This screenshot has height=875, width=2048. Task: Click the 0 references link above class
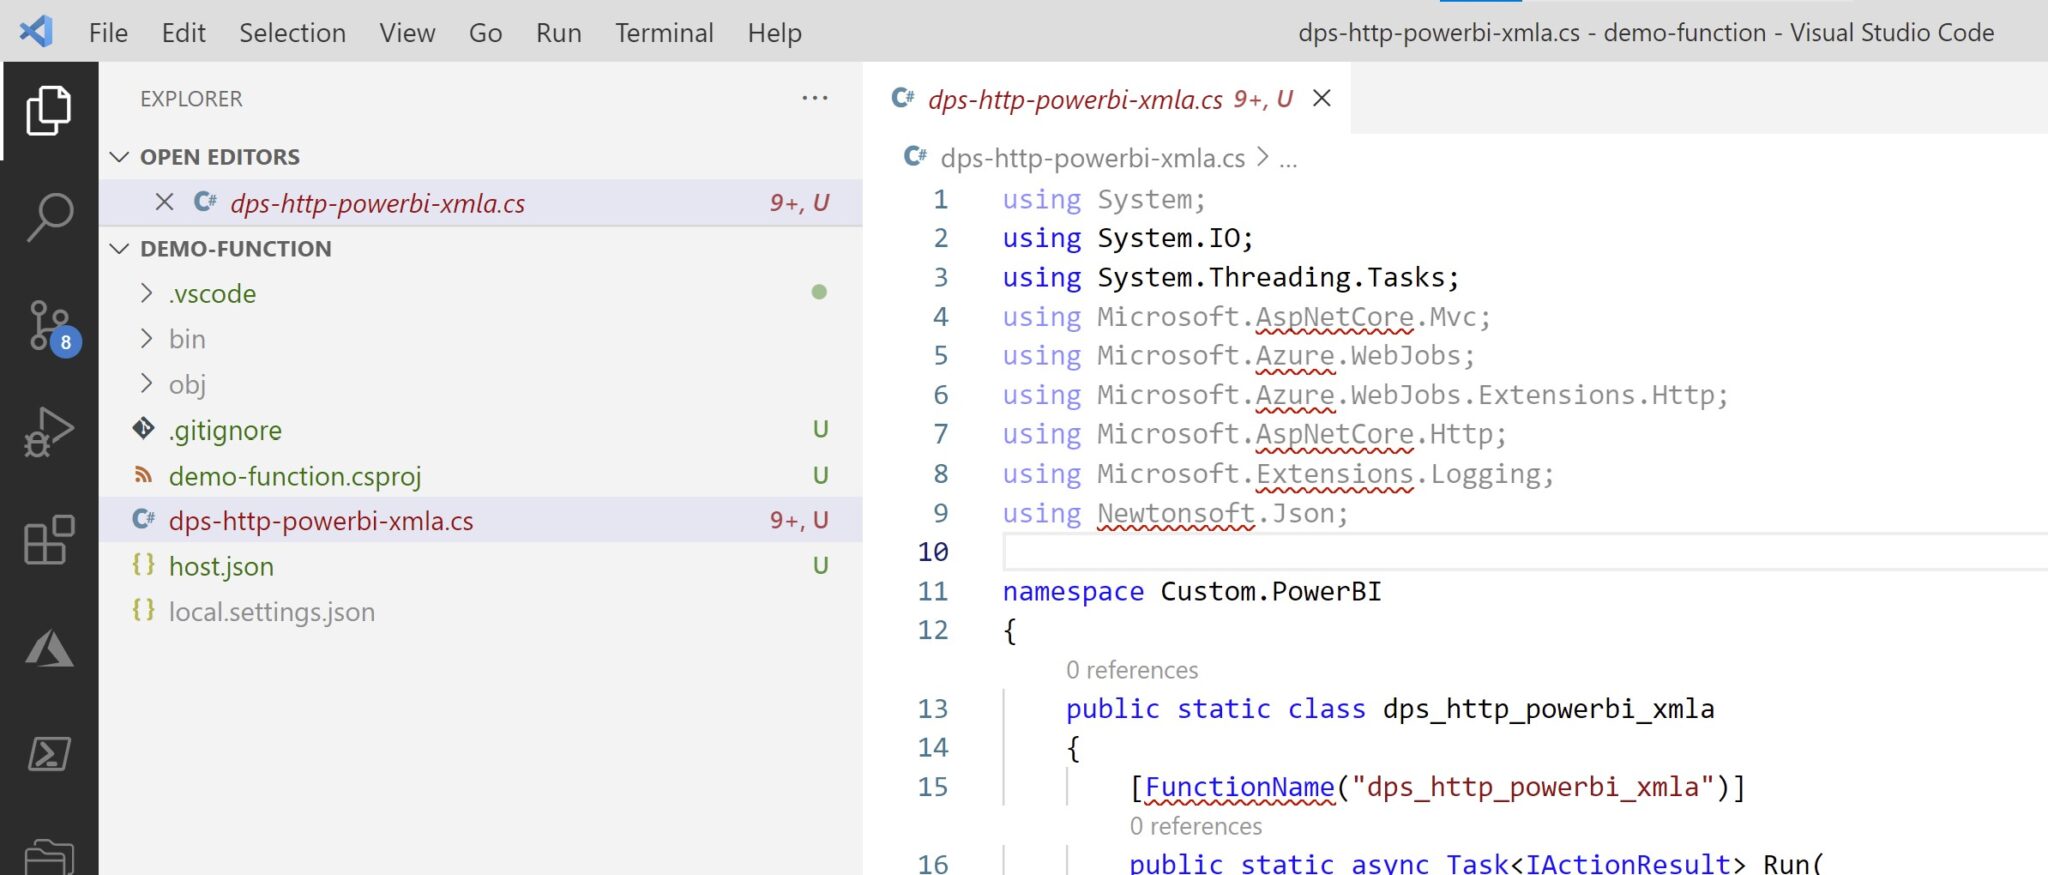[1131, 670]
